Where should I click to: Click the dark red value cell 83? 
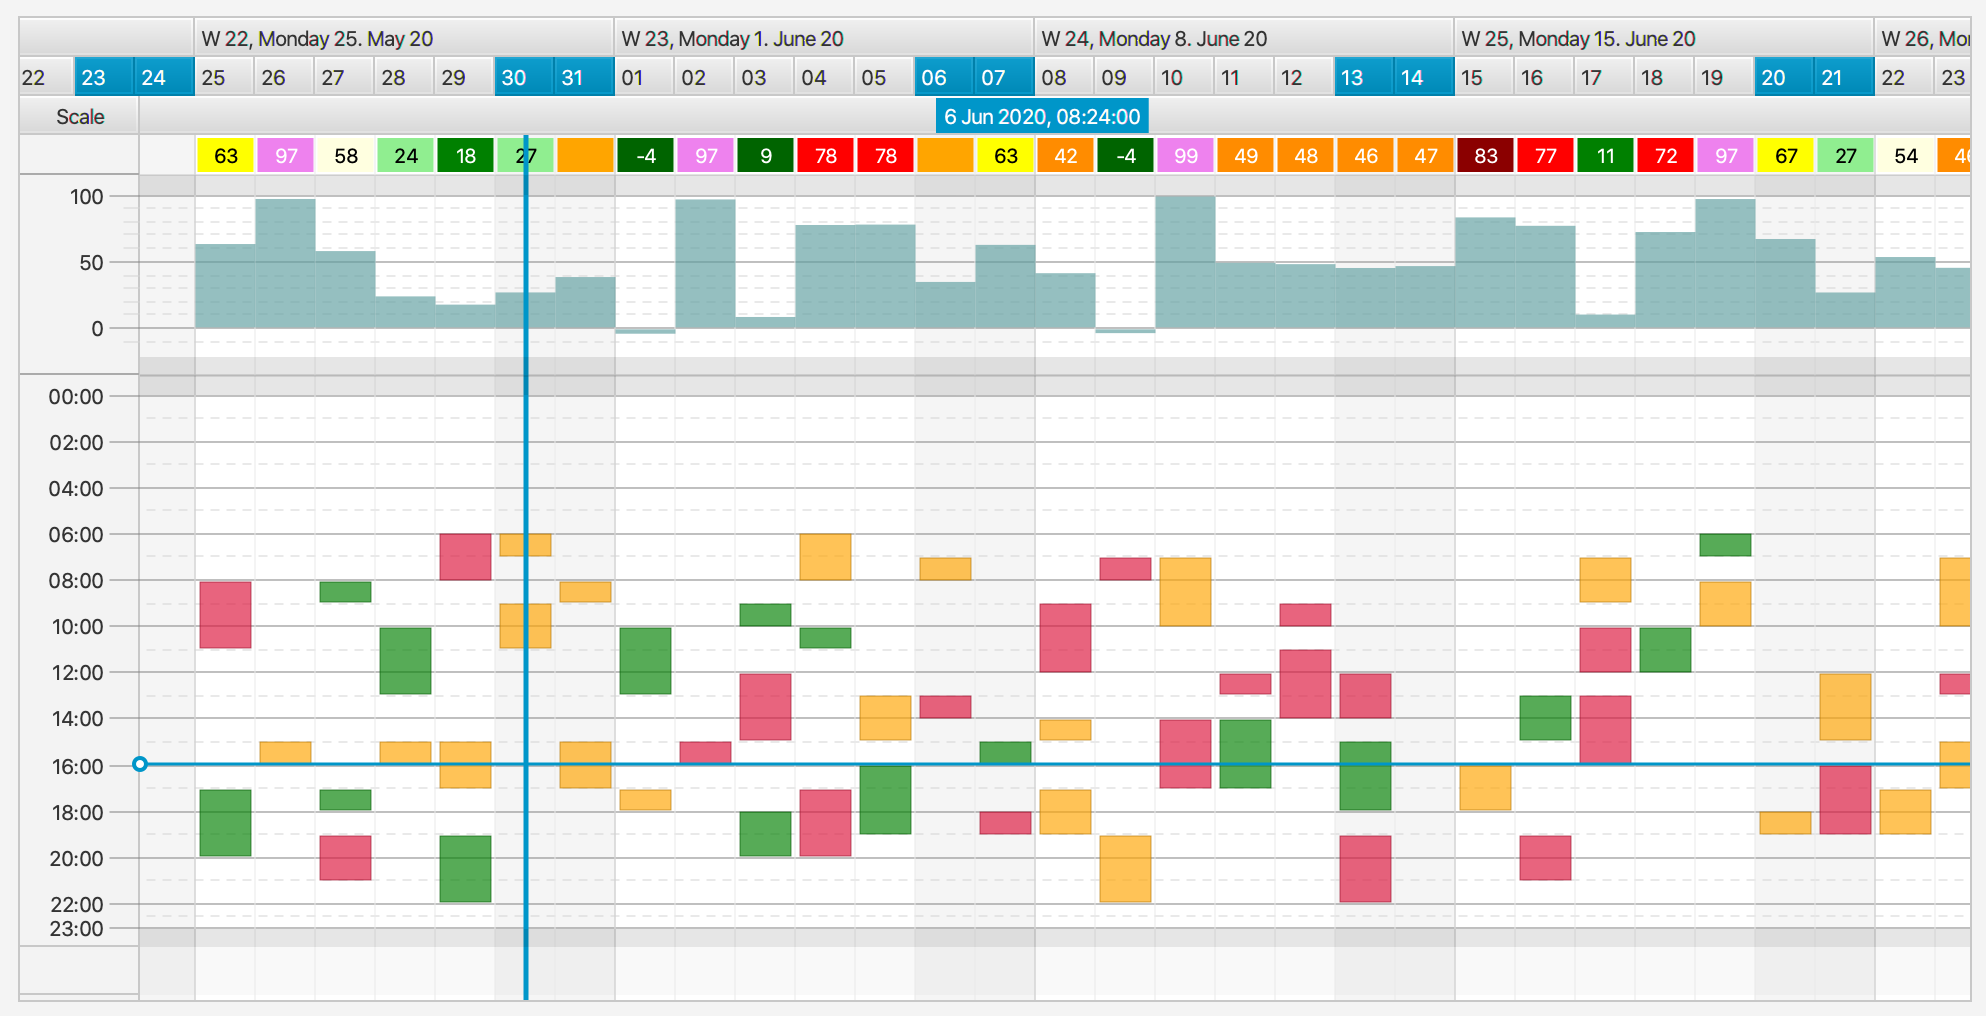pyautogui.click(x=1486, y=156)
